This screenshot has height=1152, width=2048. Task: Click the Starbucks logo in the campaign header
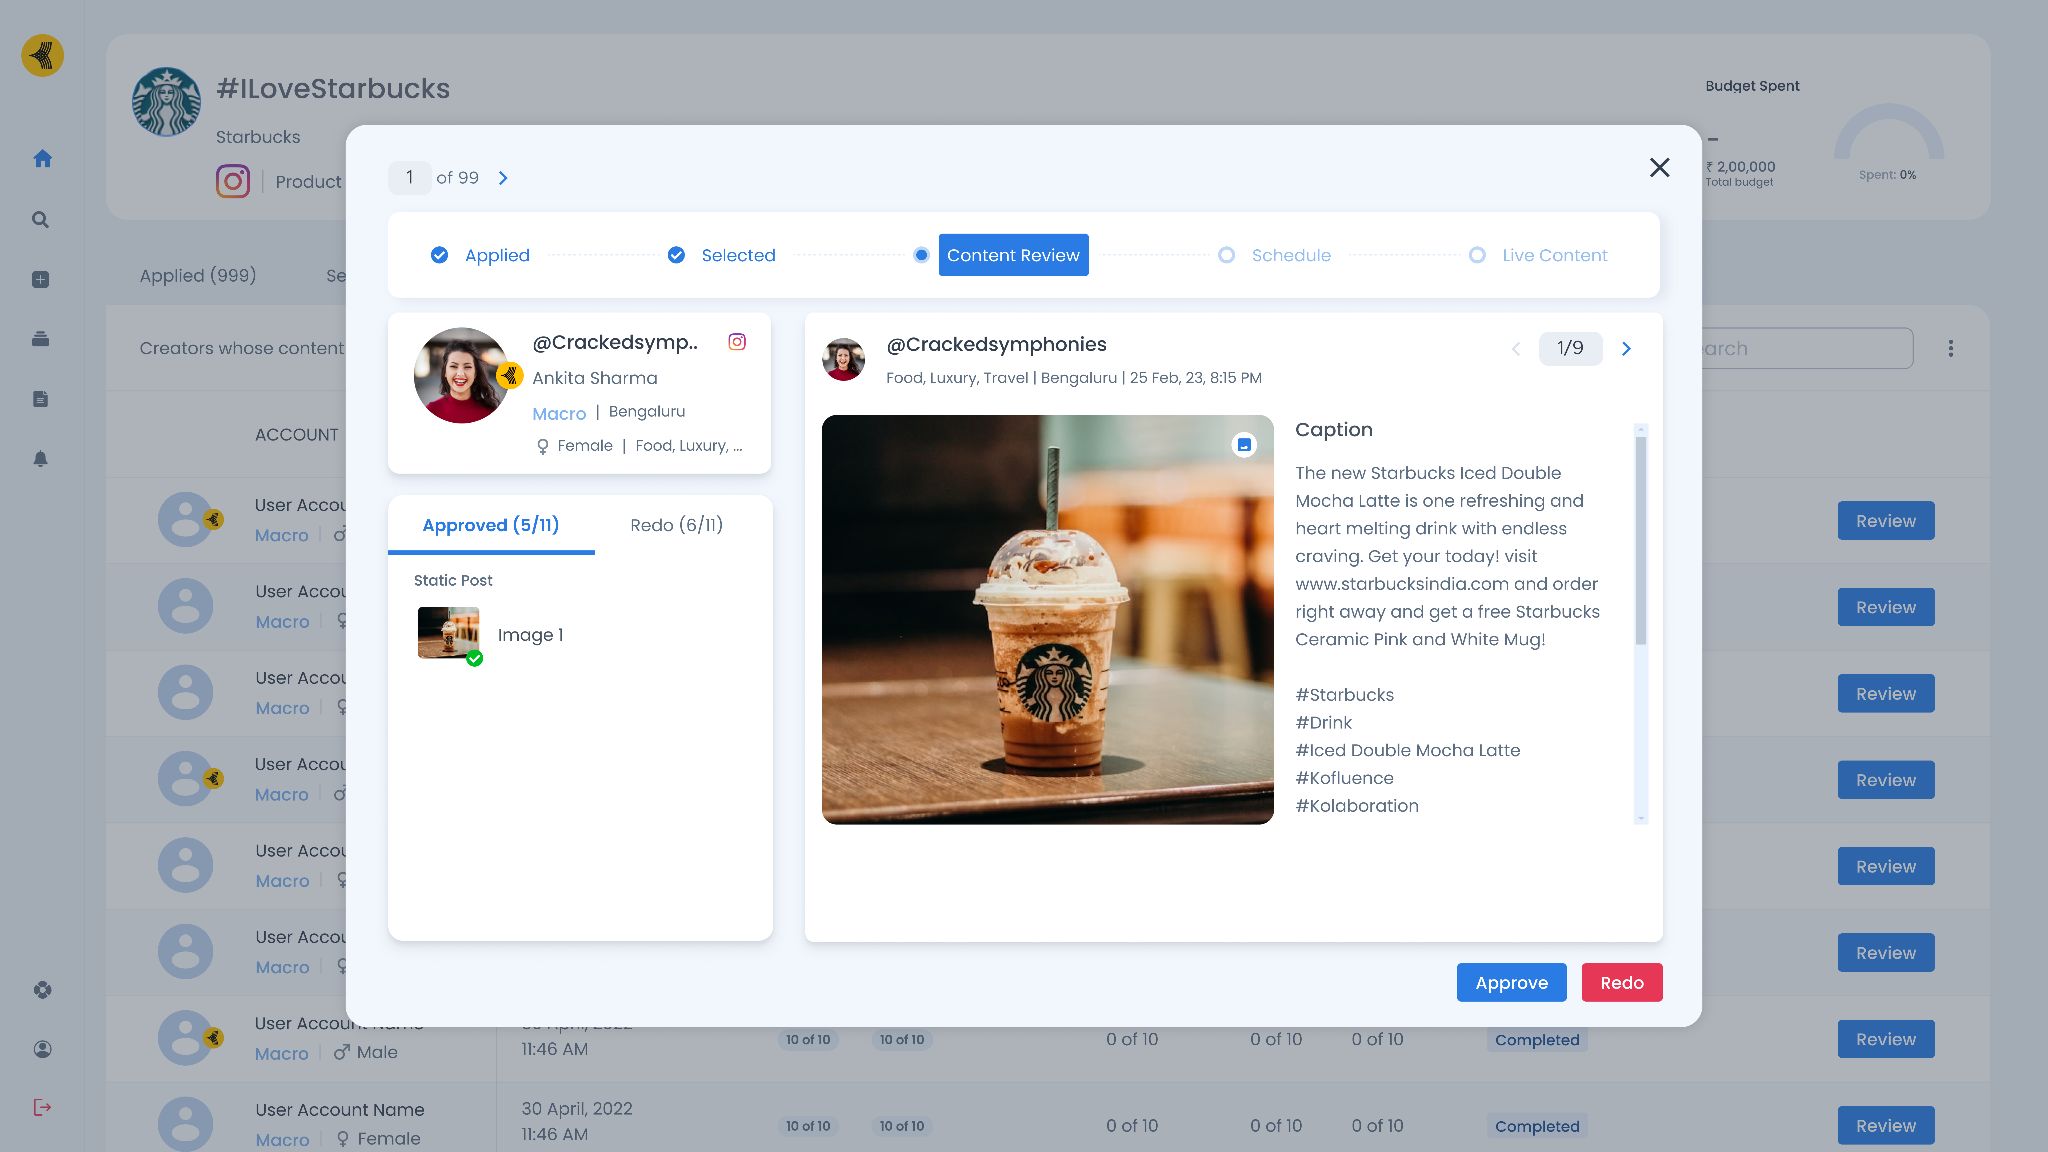pyautogui.click(x=166, y=101)
